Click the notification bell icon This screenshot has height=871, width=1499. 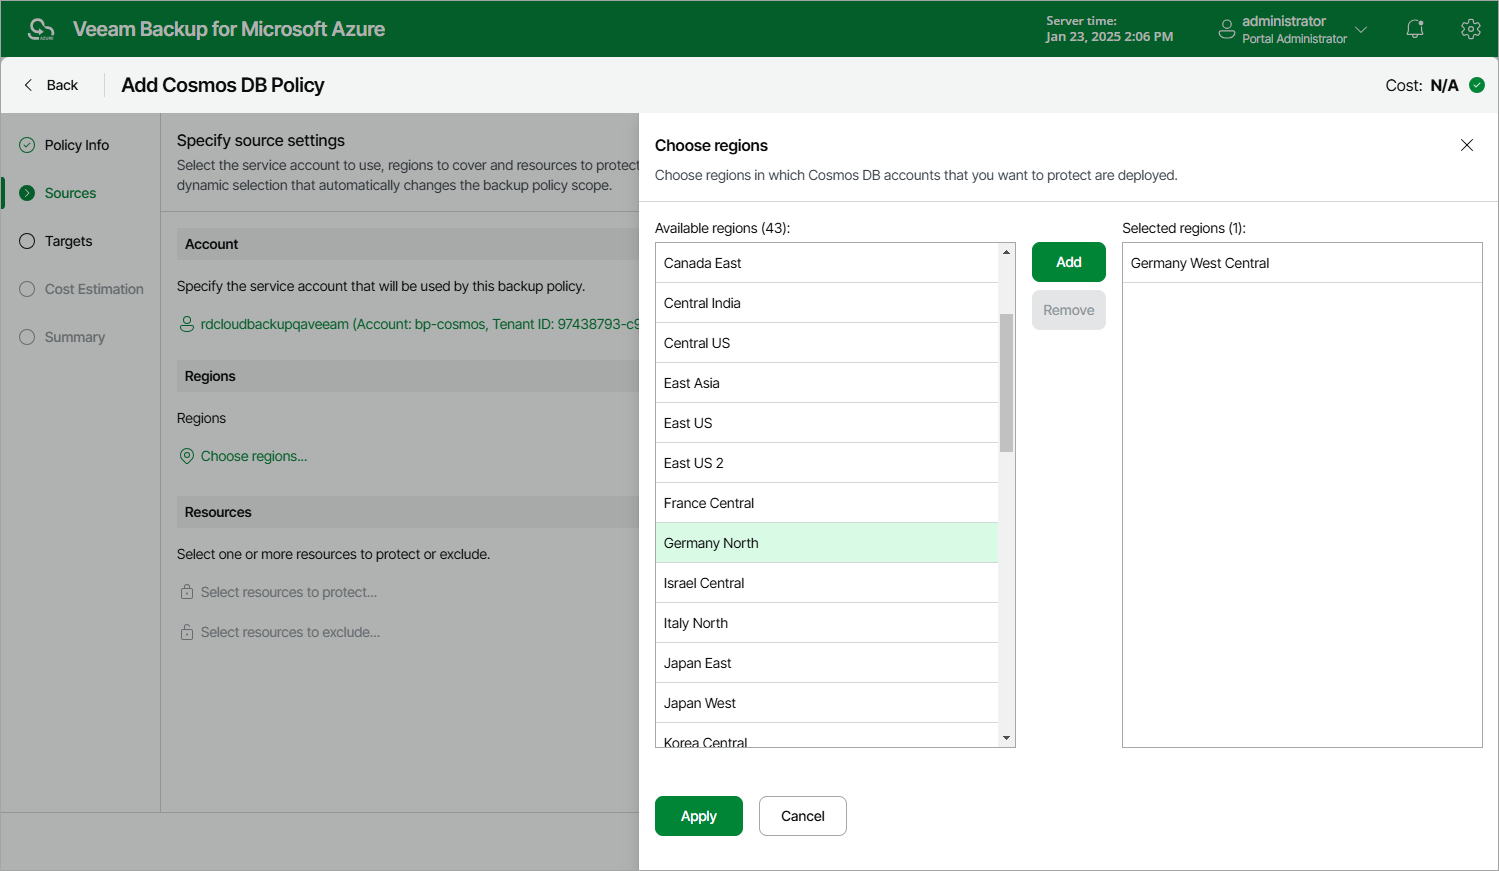pyautogui.click(x=1414, y=29)
